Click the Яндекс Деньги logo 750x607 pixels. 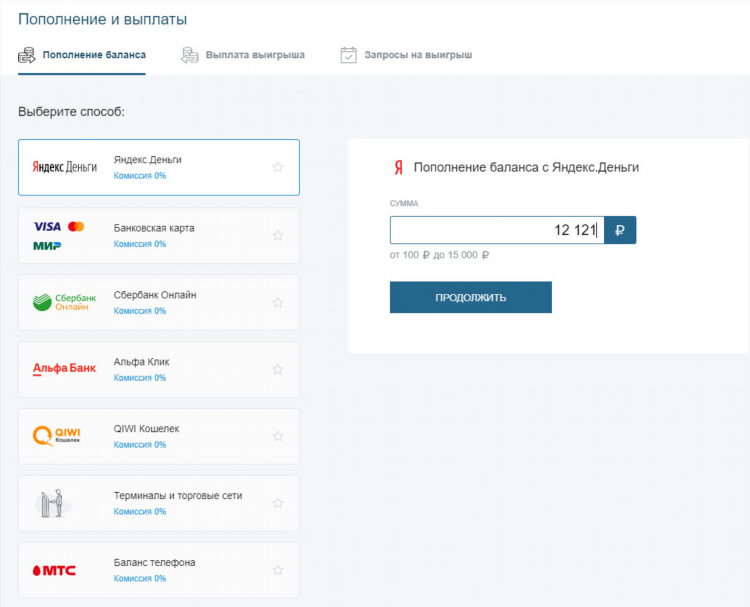pos(65,167)
